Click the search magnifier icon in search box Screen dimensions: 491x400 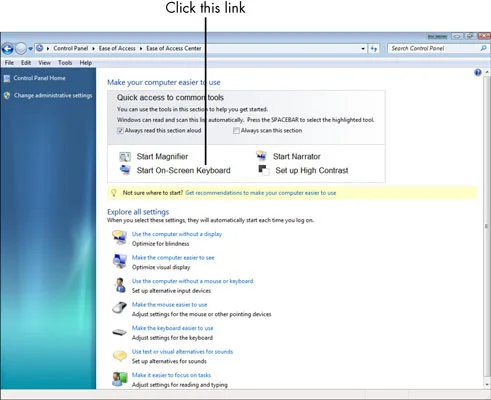[483, 48]
